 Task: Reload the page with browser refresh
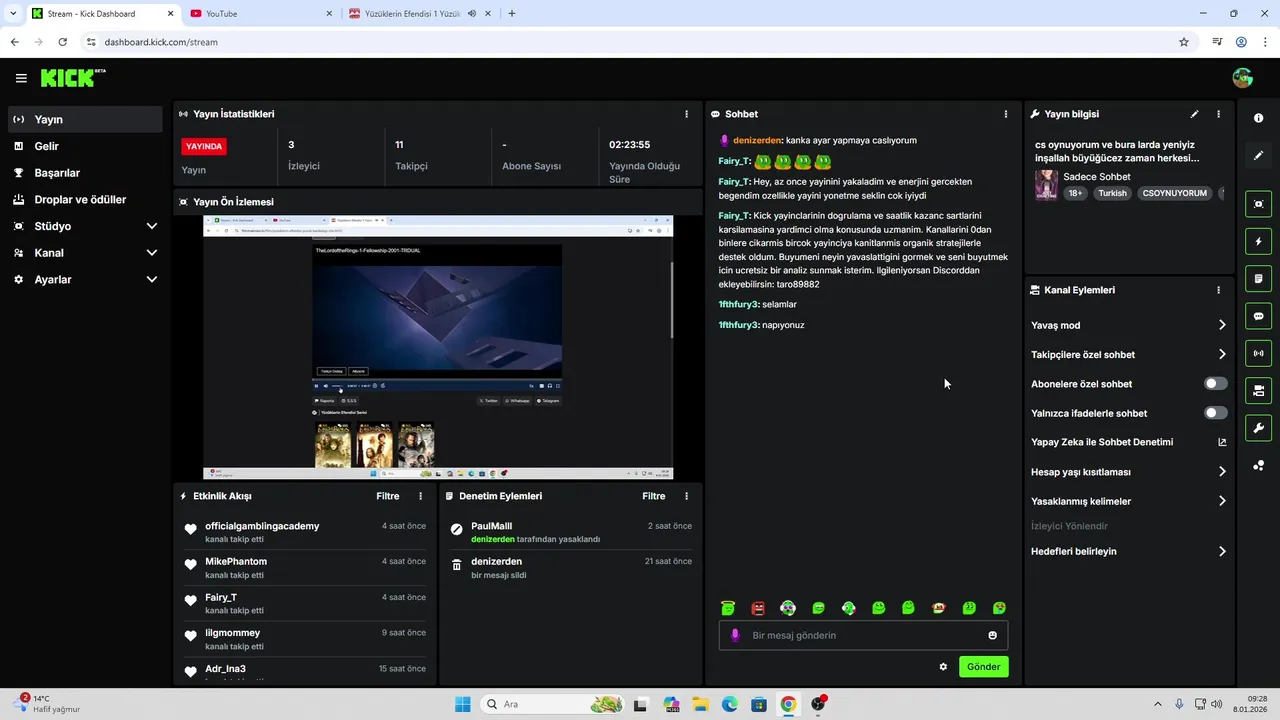click(x=63, y=42)
